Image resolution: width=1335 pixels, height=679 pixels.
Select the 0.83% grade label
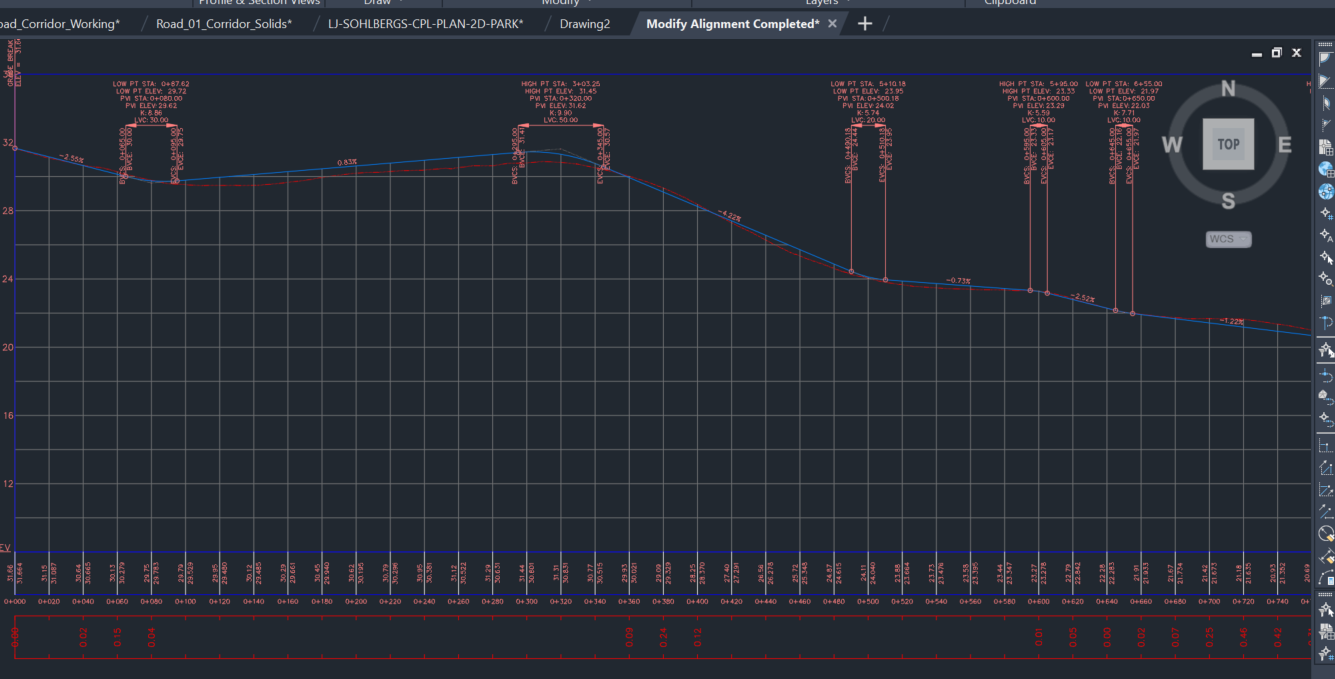coord(347,162)
